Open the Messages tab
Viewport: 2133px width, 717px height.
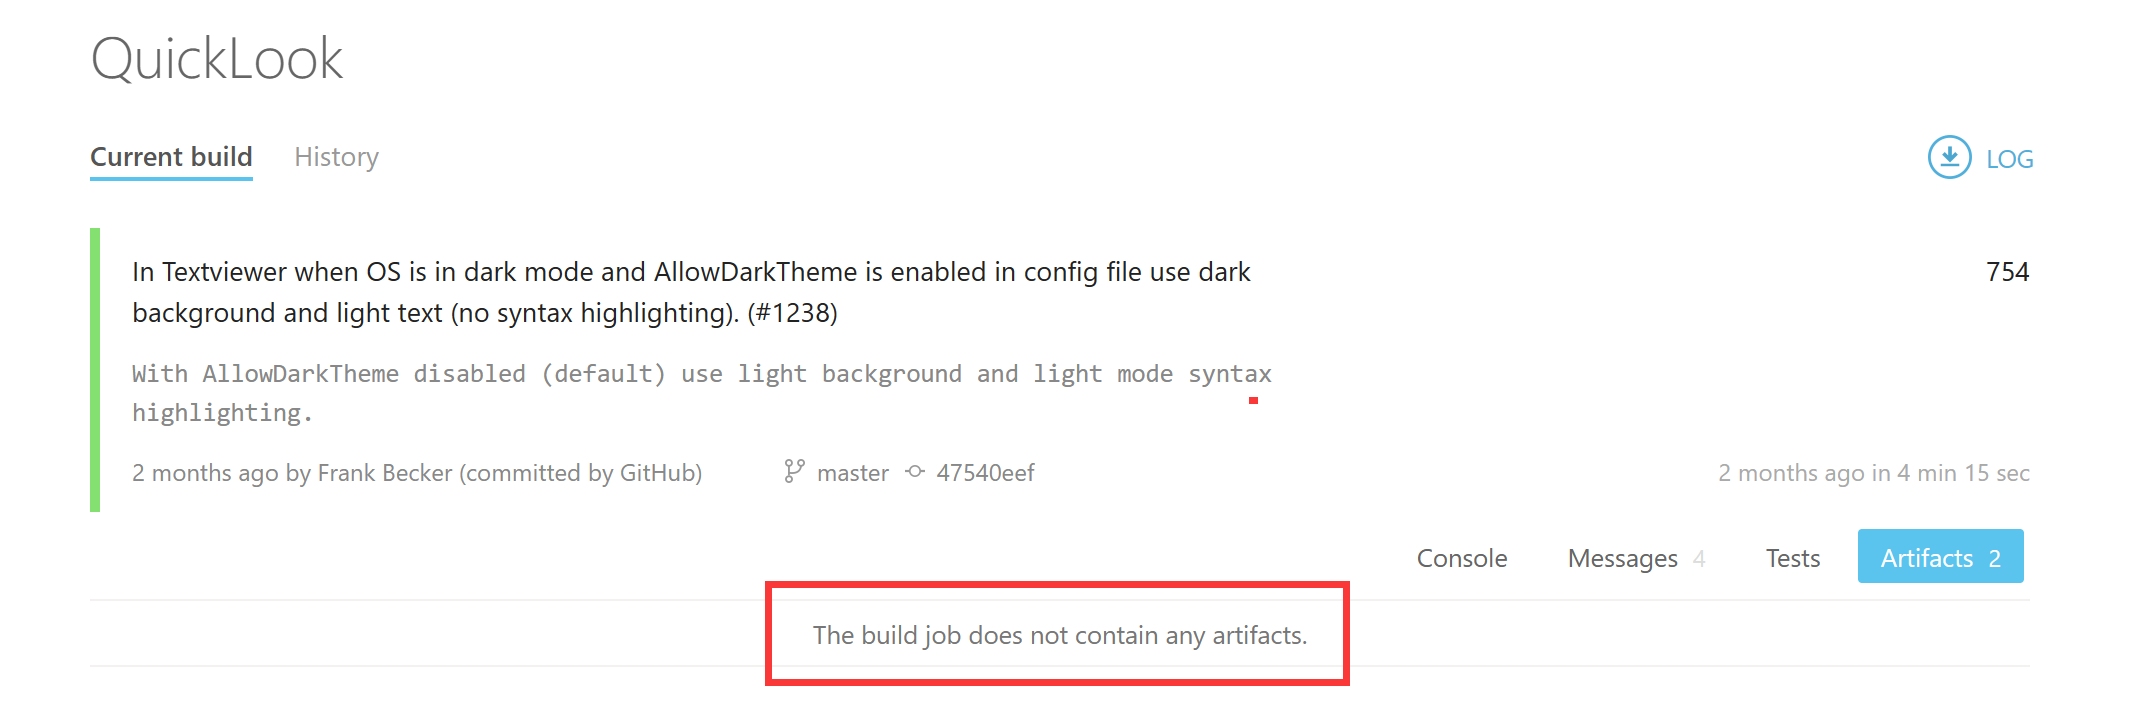tap(1622, 558)
